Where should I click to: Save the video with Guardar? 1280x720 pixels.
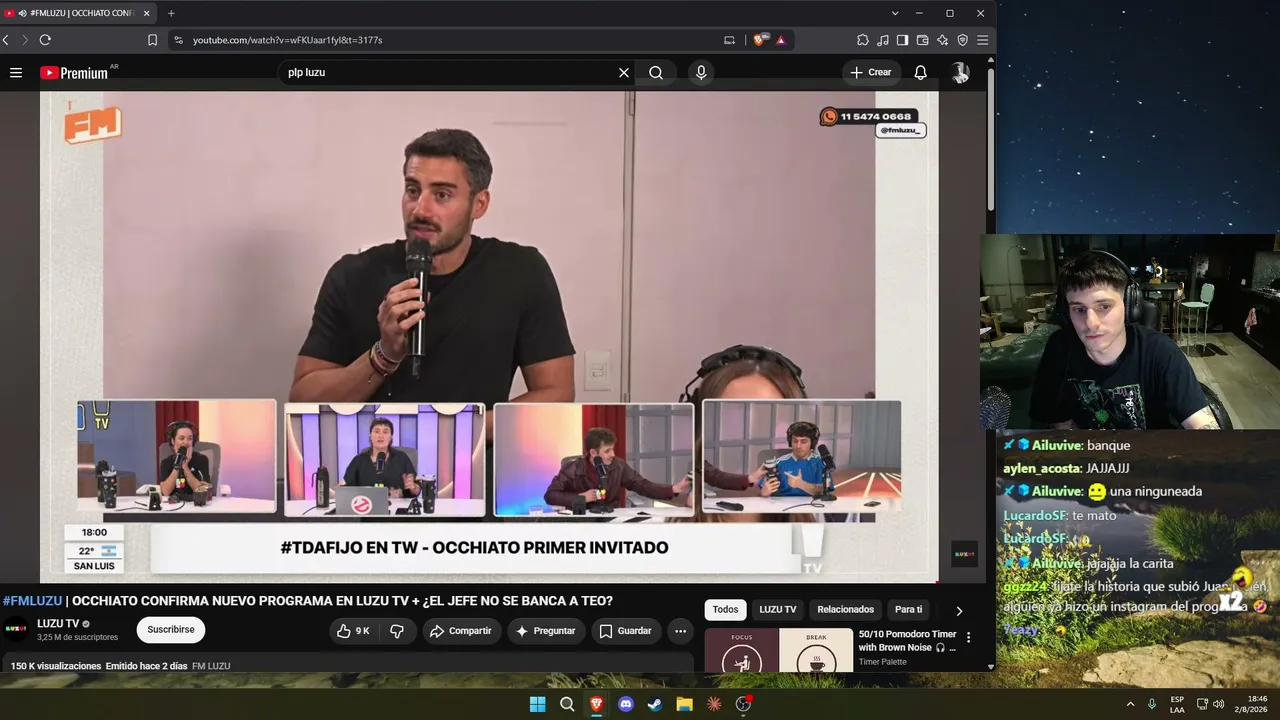coord(626,631)
